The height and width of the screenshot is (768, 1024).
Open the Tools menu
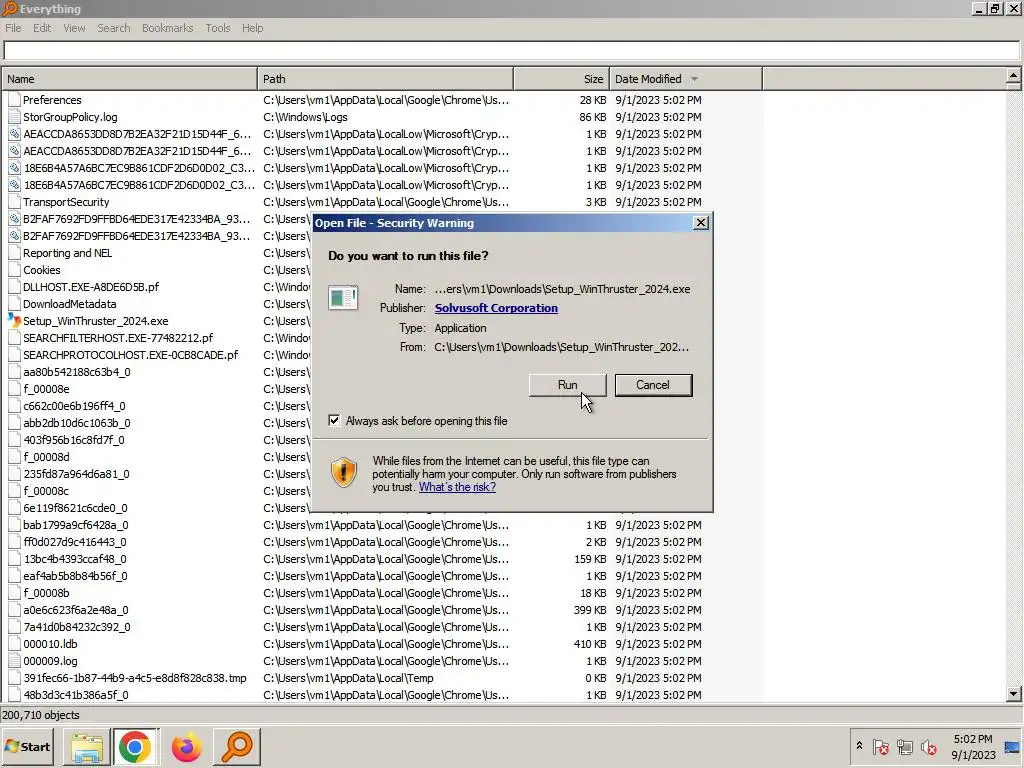pos(217,28)
